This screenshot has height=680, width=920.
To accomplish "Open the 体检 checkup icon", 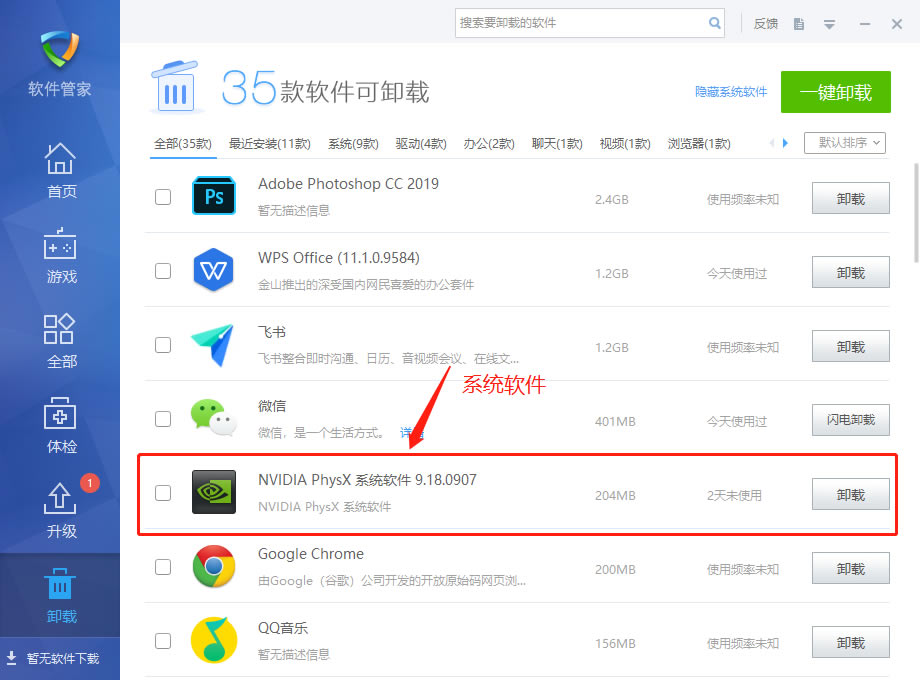I will (60, 414).
